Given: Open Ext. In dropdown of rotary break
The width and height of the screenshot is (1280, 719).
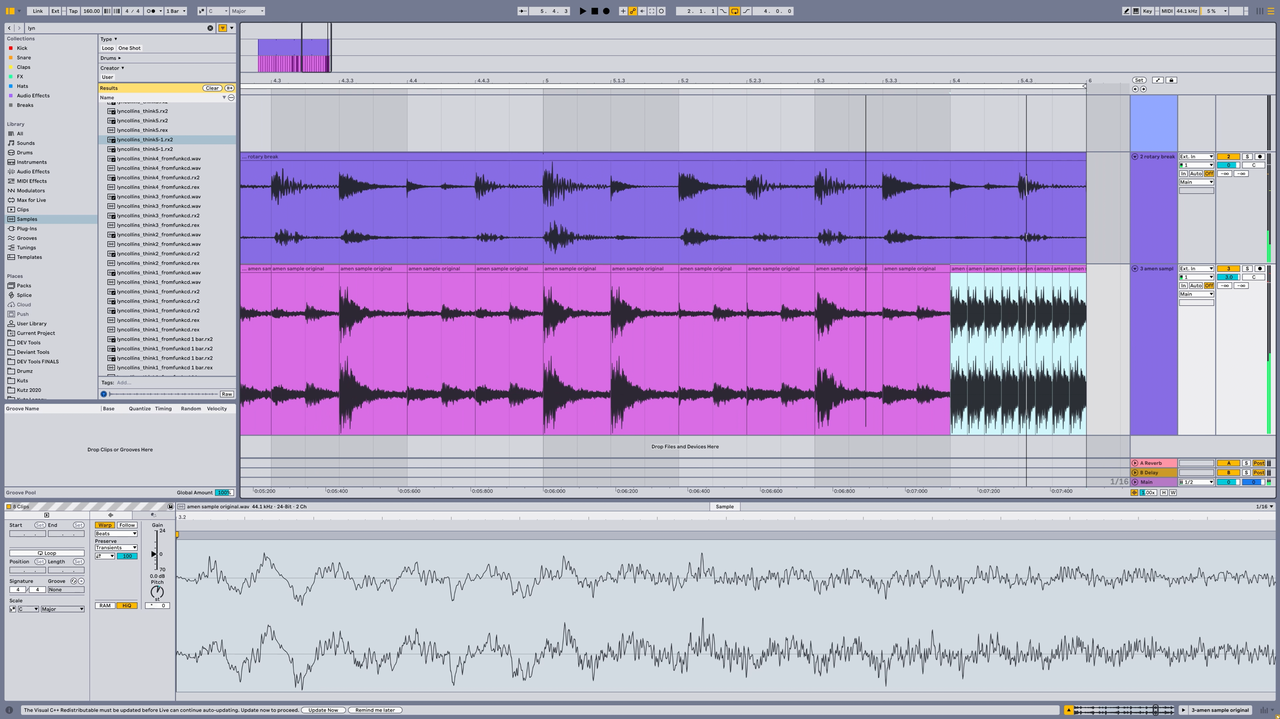Looking at the screenshot, I should tap(1196, 157).
